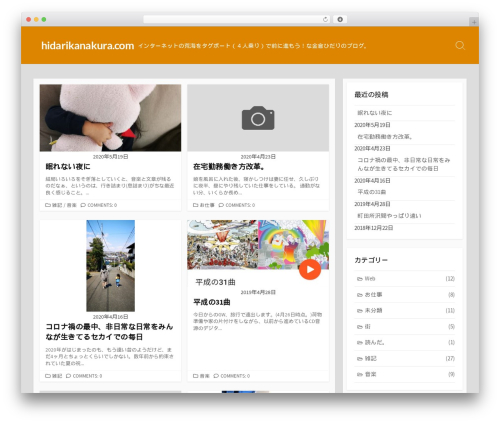This screenshot has width=500, height=423.
Task: Select the 音楽 category in sidebar
Action: click(370, 374)
